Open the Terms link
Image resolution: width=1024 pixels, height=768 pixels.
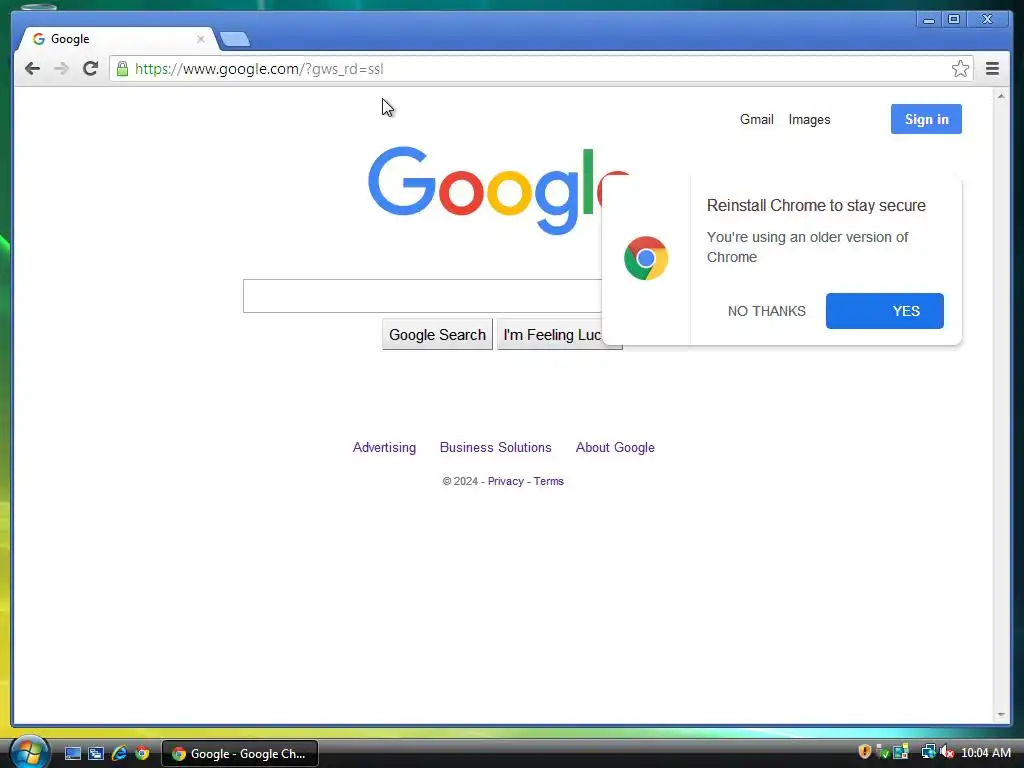(x=549, y=481)
